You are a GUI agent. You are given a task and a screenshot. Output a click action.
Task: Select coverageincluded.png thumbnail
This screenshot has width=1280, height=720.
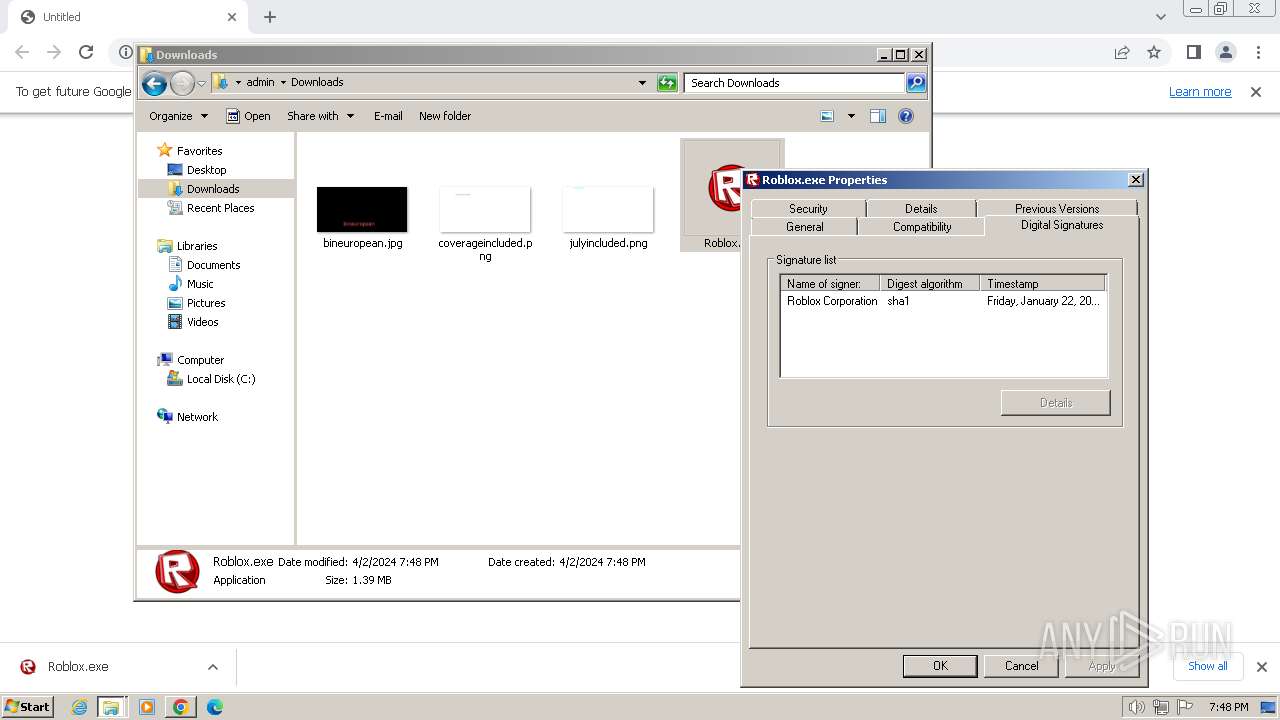pyautogui.click(x=485, y=209)
